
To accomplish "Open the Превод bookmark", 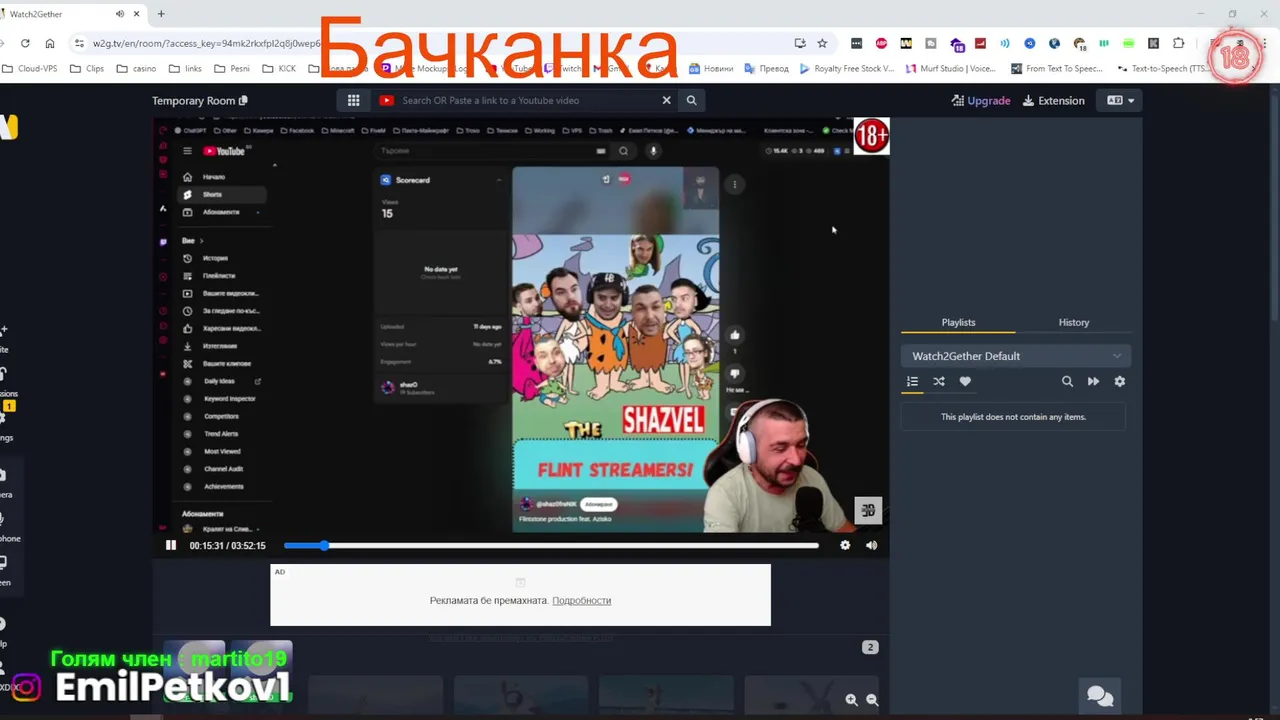I will point(766,69).
